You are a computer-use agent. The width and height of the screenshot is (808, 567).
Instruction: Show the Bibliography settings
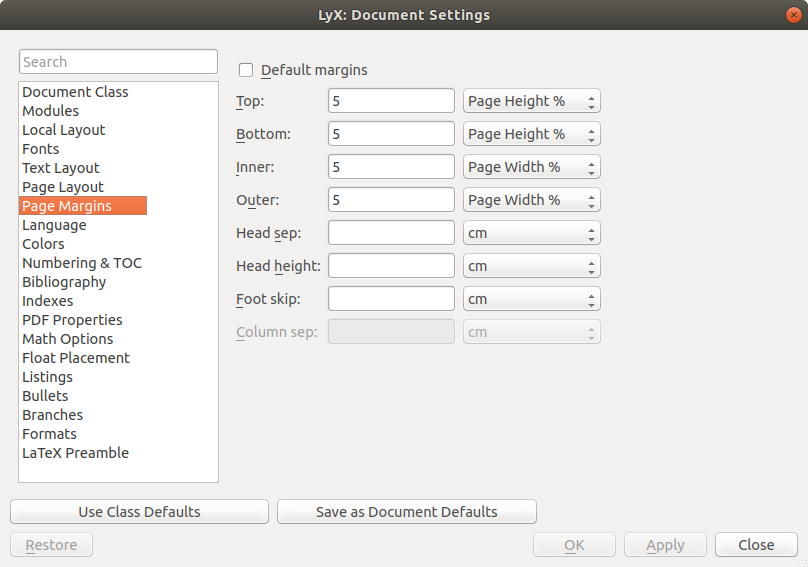(64, 282)
